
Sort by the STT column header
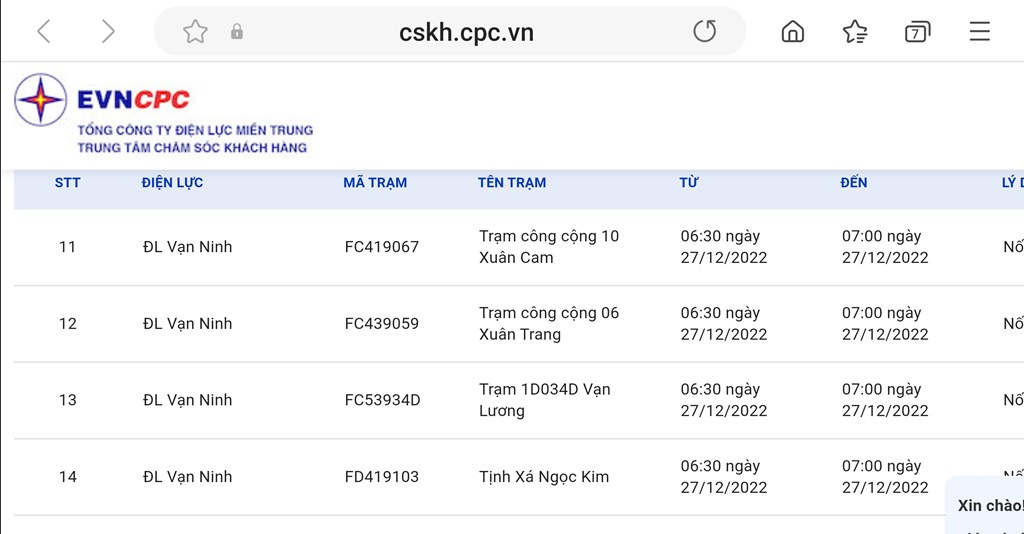click(x=67, y=183)
